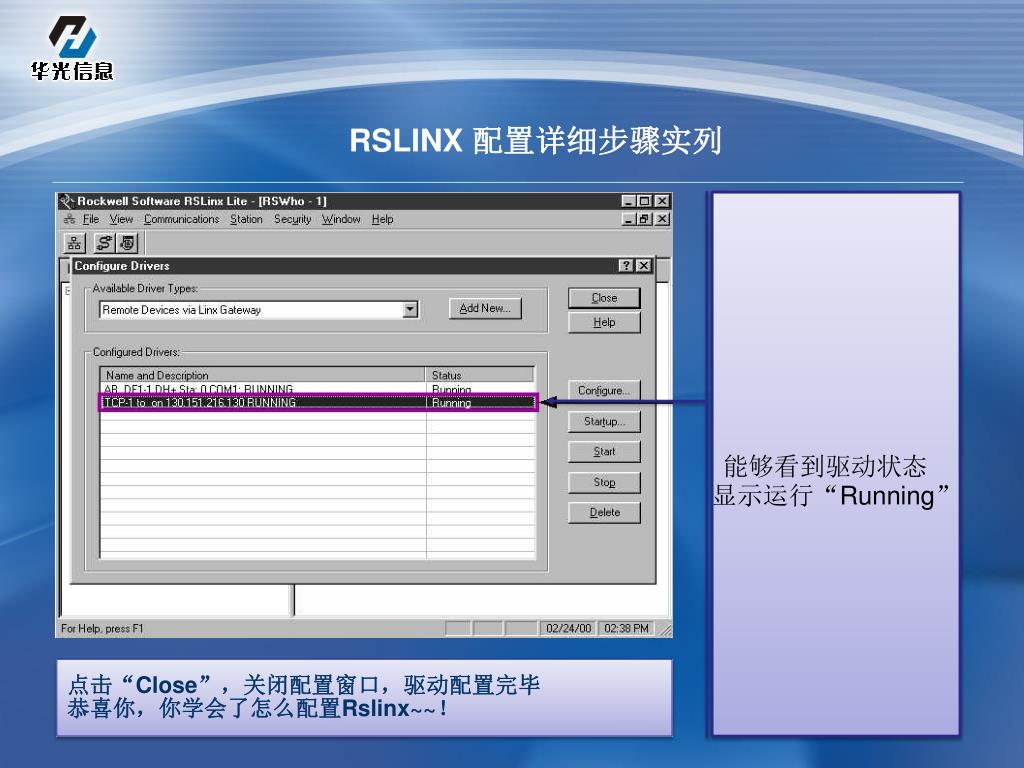
Task: Click the 02:38 PM time in status bar
Action: coord(626,628)
